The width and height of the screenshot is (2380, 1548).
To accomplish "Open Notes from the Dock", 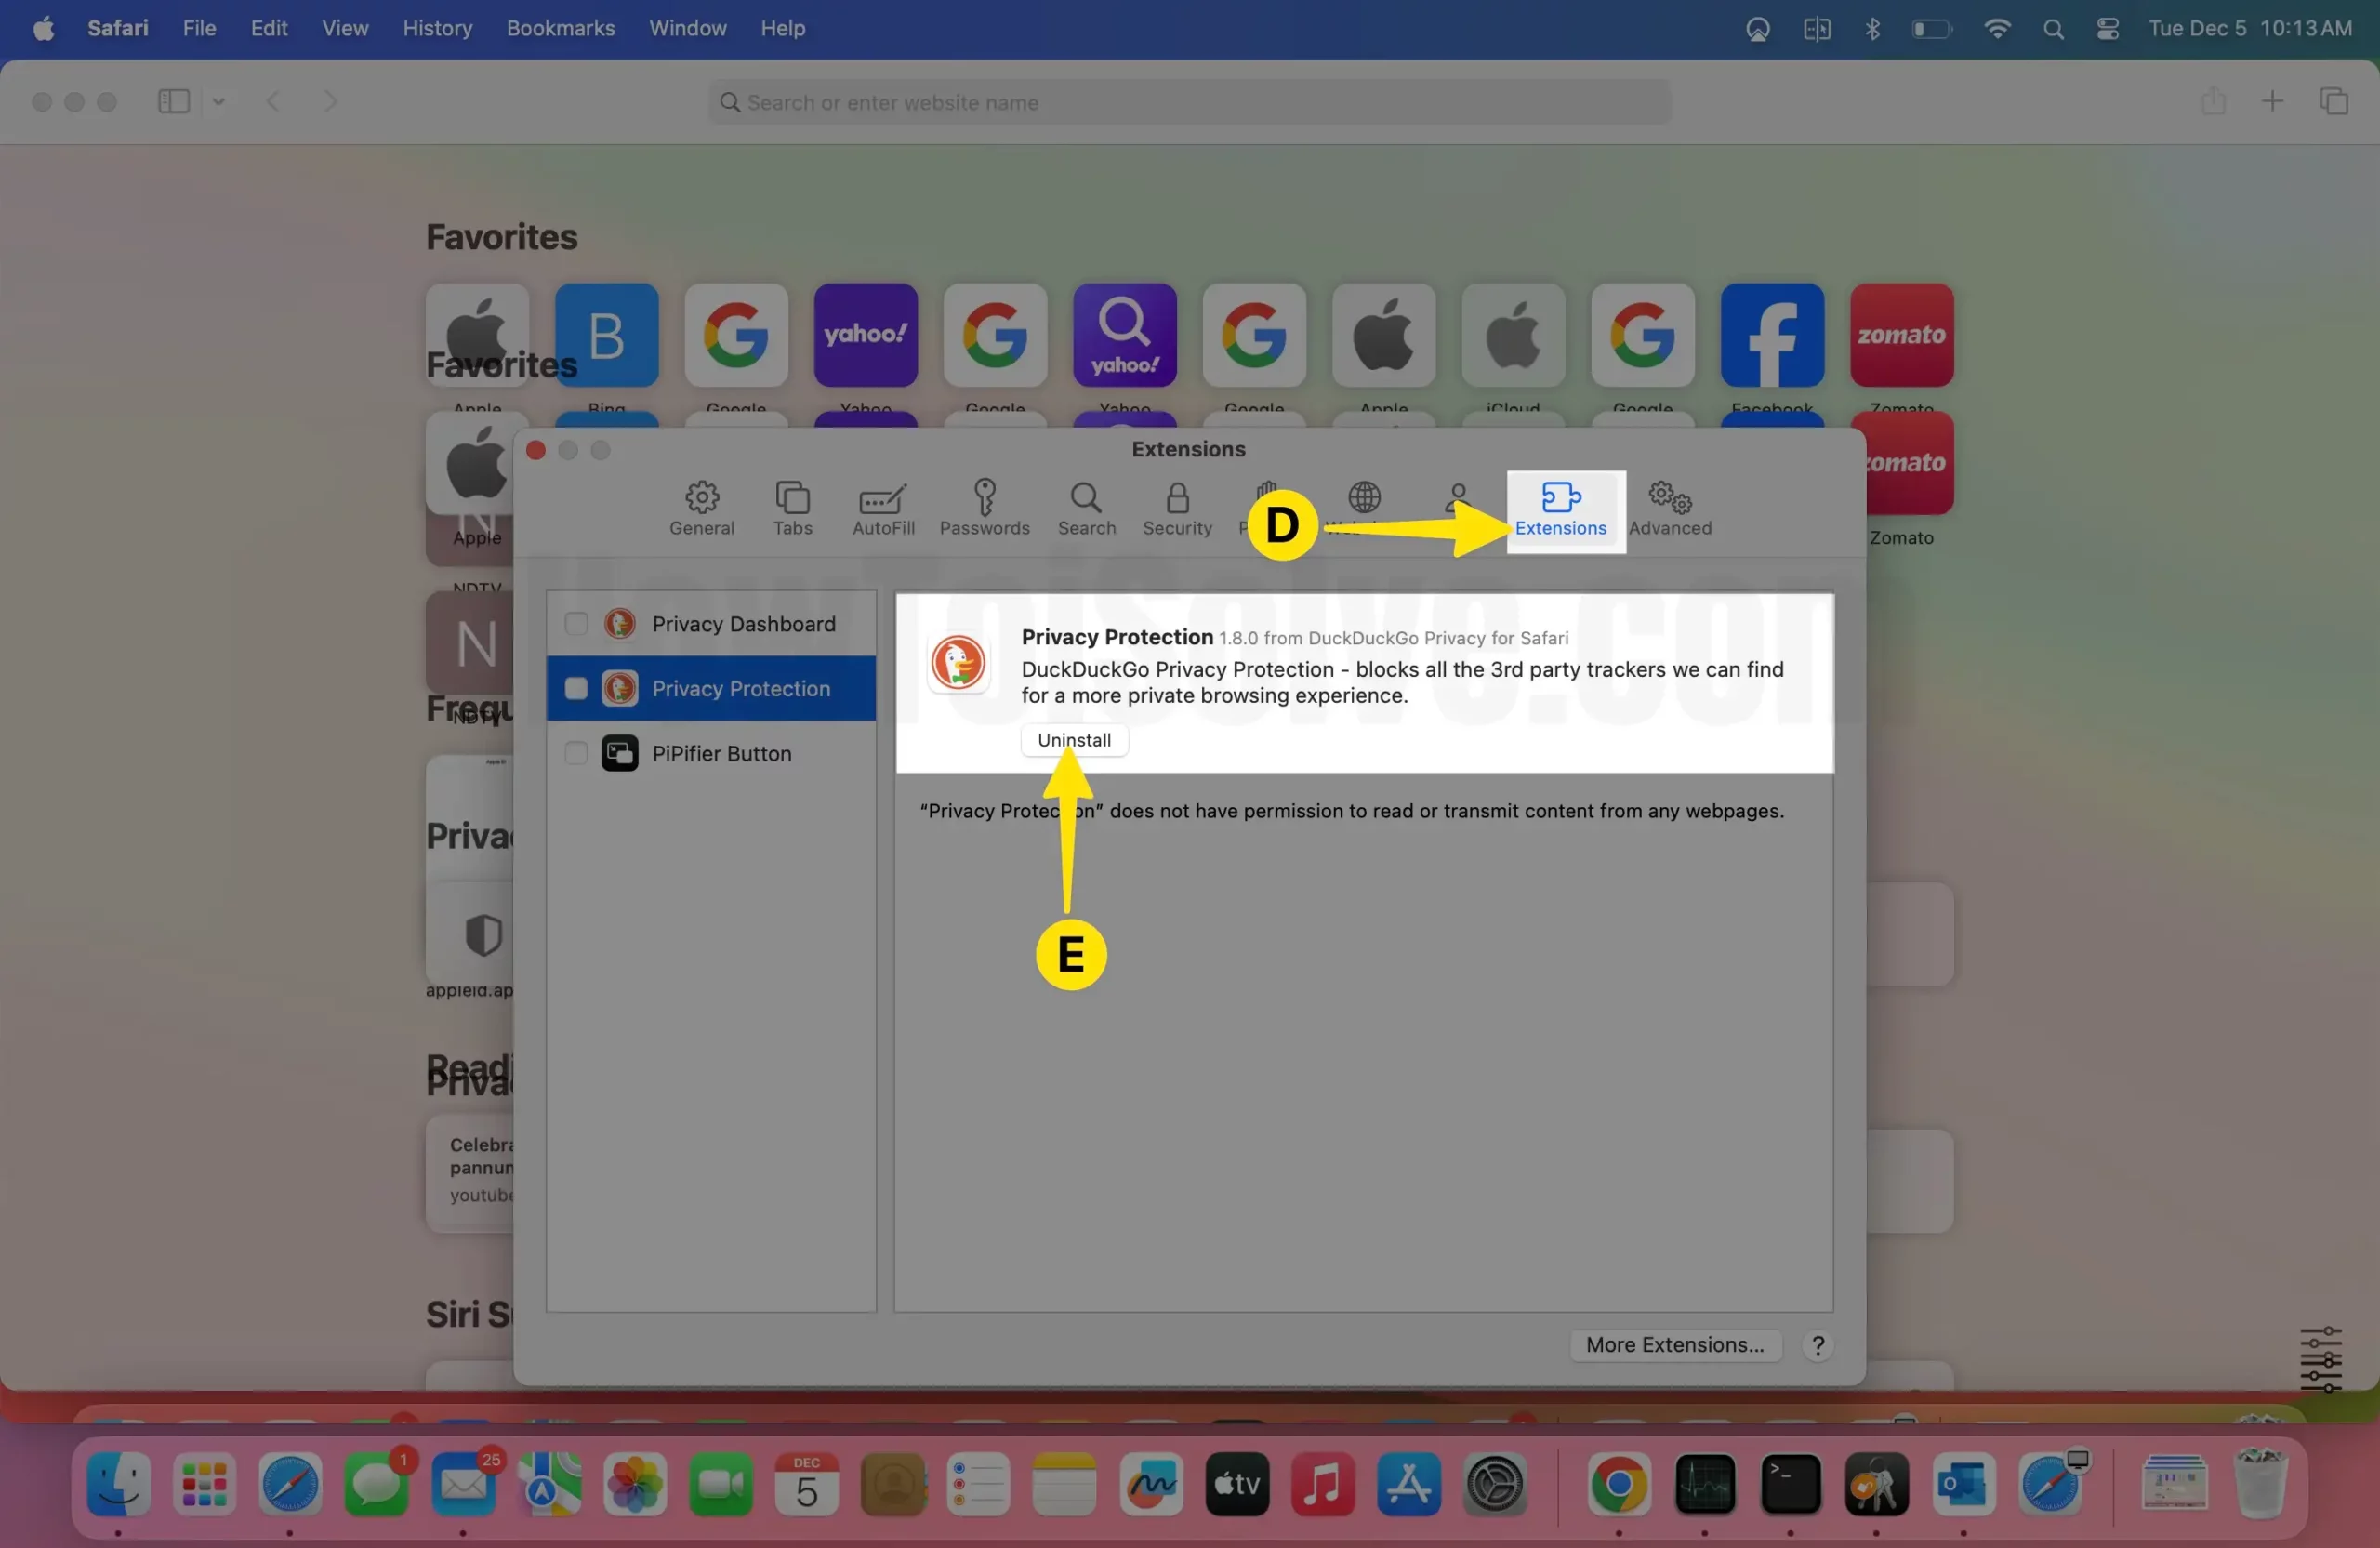I will 1064,1484.
